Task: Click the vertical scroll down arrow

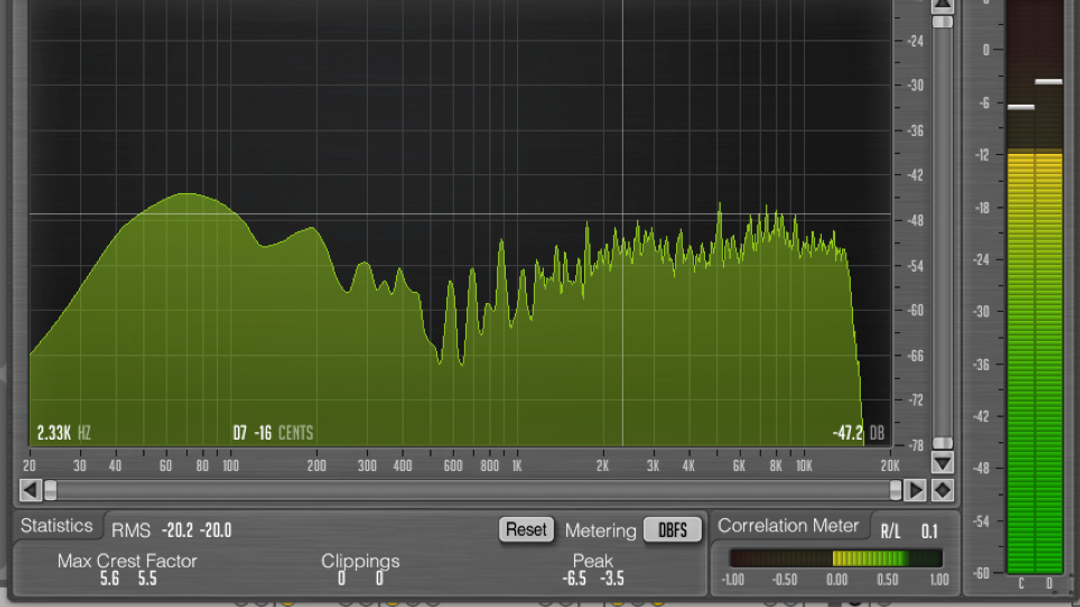Action: click(x=942, y=464)
